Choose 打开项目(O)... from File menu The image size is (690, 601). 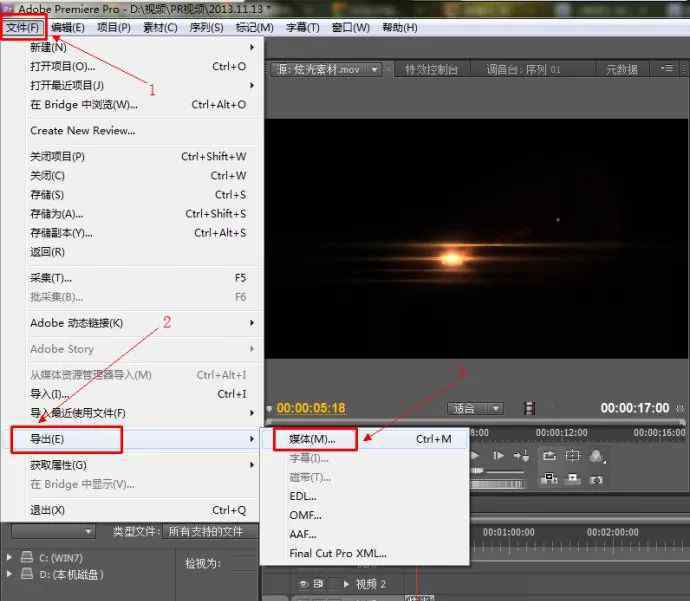[x=142, y=66]
